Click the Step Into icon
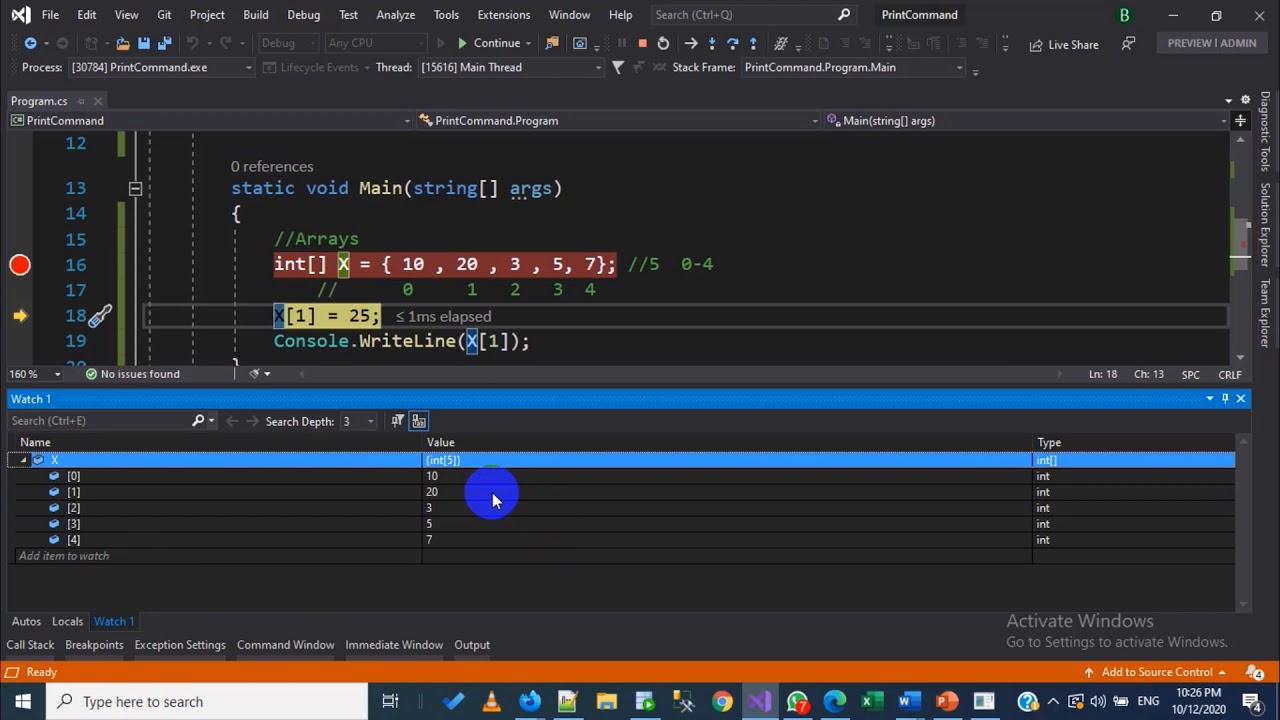The image size is (1280, 720). point(712,43)
